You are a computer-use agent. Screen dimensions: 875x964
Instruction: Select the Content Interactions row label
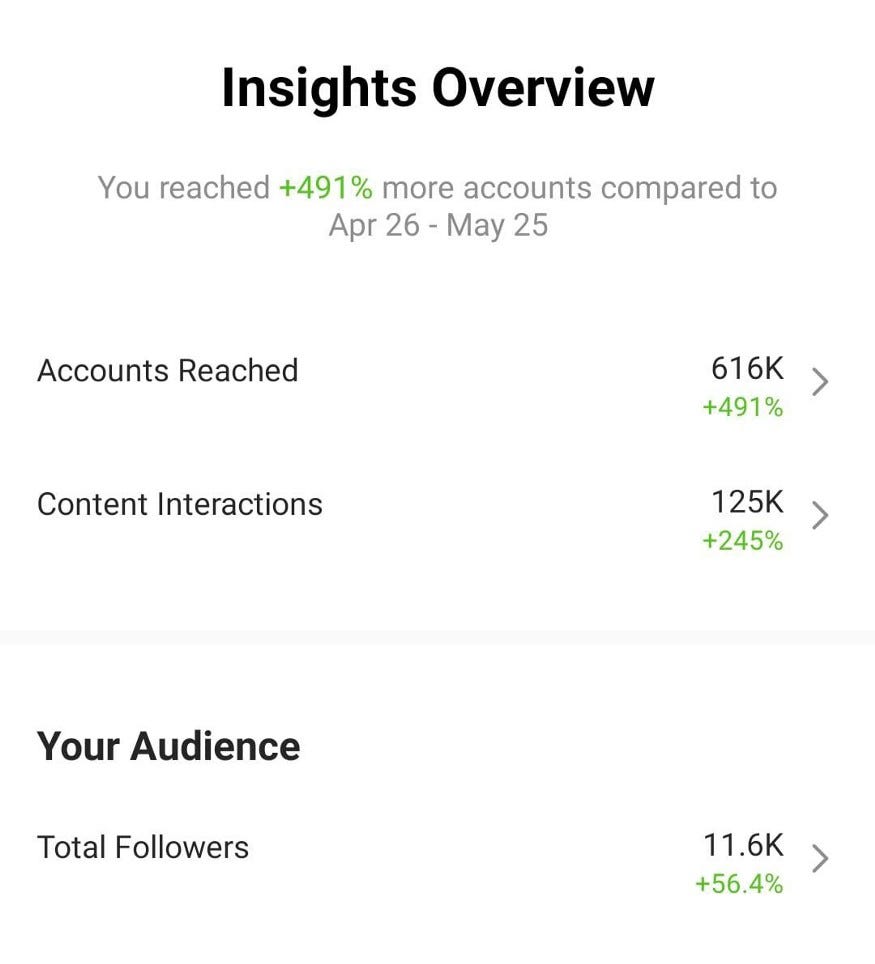click(180, 504)
